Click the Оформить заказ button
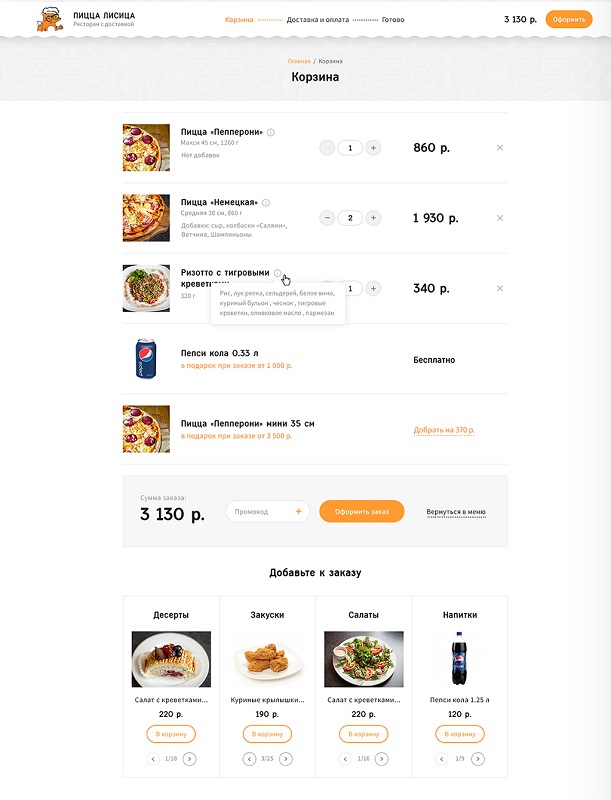611x800 pixels. pyautogui.click(x=362, y=511)
